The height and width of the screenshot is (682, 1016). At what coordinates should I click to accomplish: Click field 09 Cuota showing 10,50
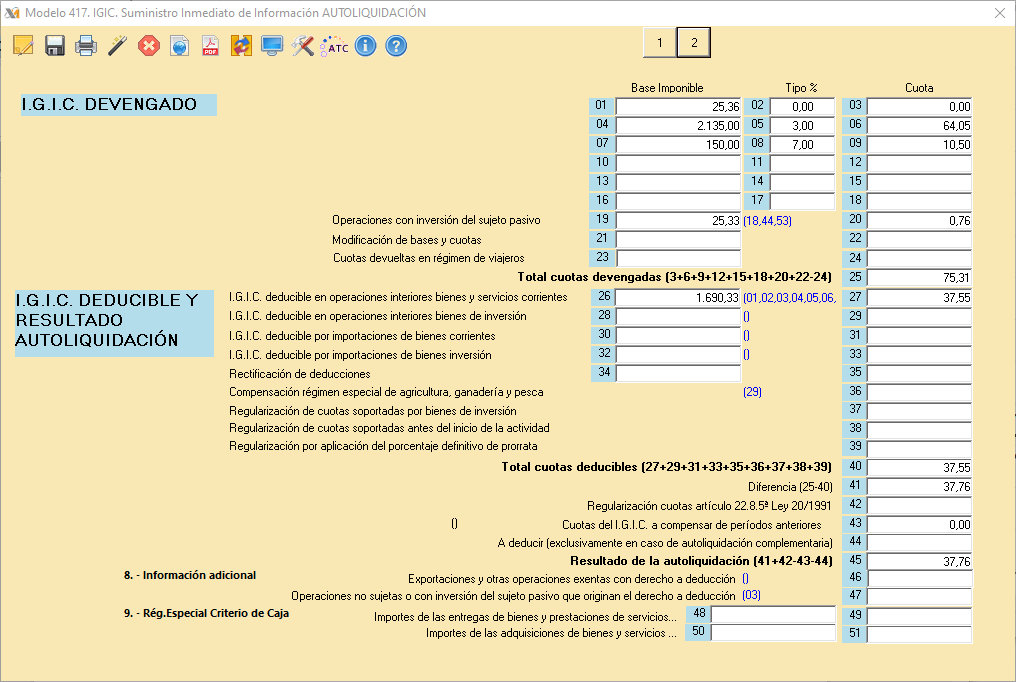[919, 144]
